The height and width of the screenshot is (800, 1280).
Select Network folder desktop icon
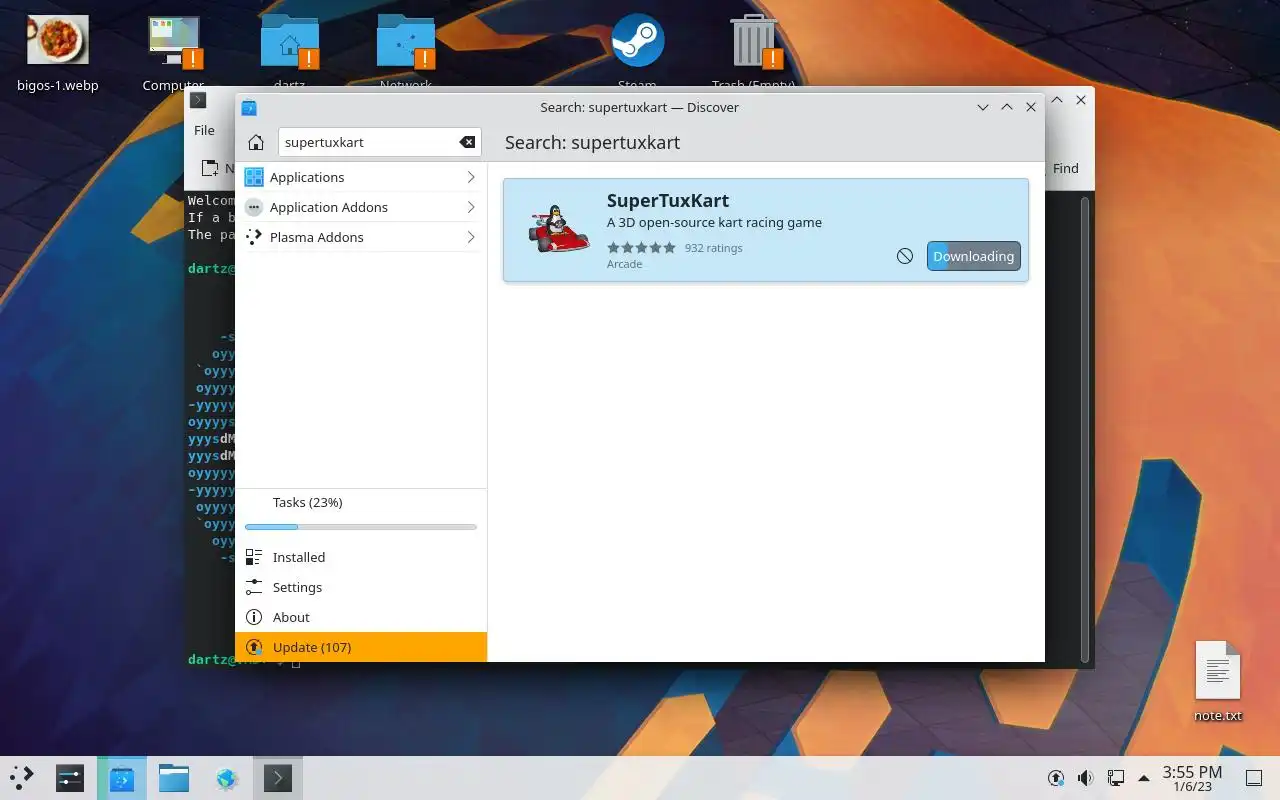[x=406, y=53]
